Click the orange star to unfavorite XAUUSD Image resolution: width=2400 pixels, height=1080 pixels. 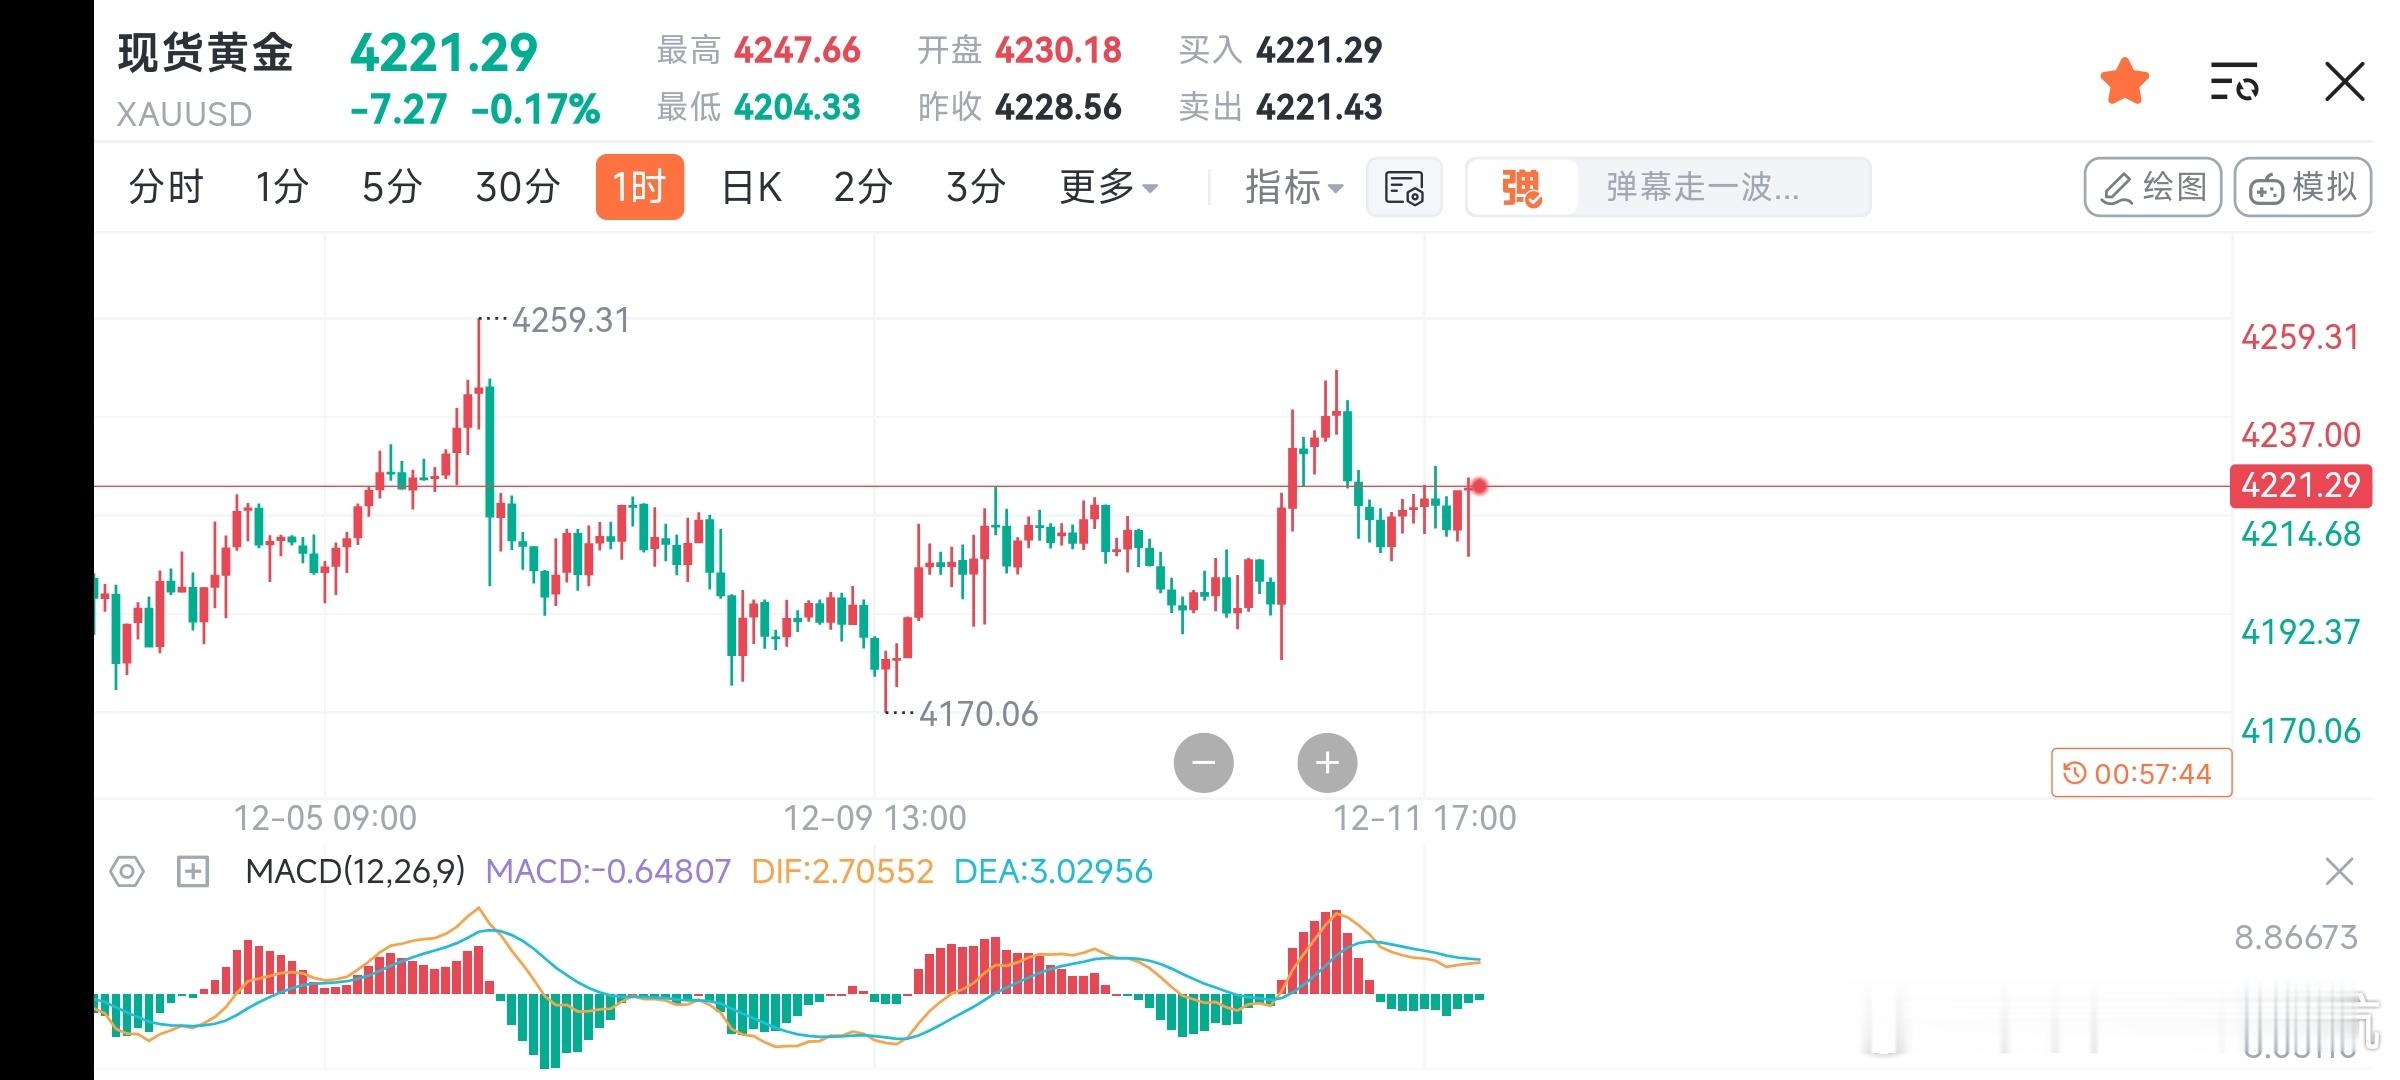coord(2124,78)
